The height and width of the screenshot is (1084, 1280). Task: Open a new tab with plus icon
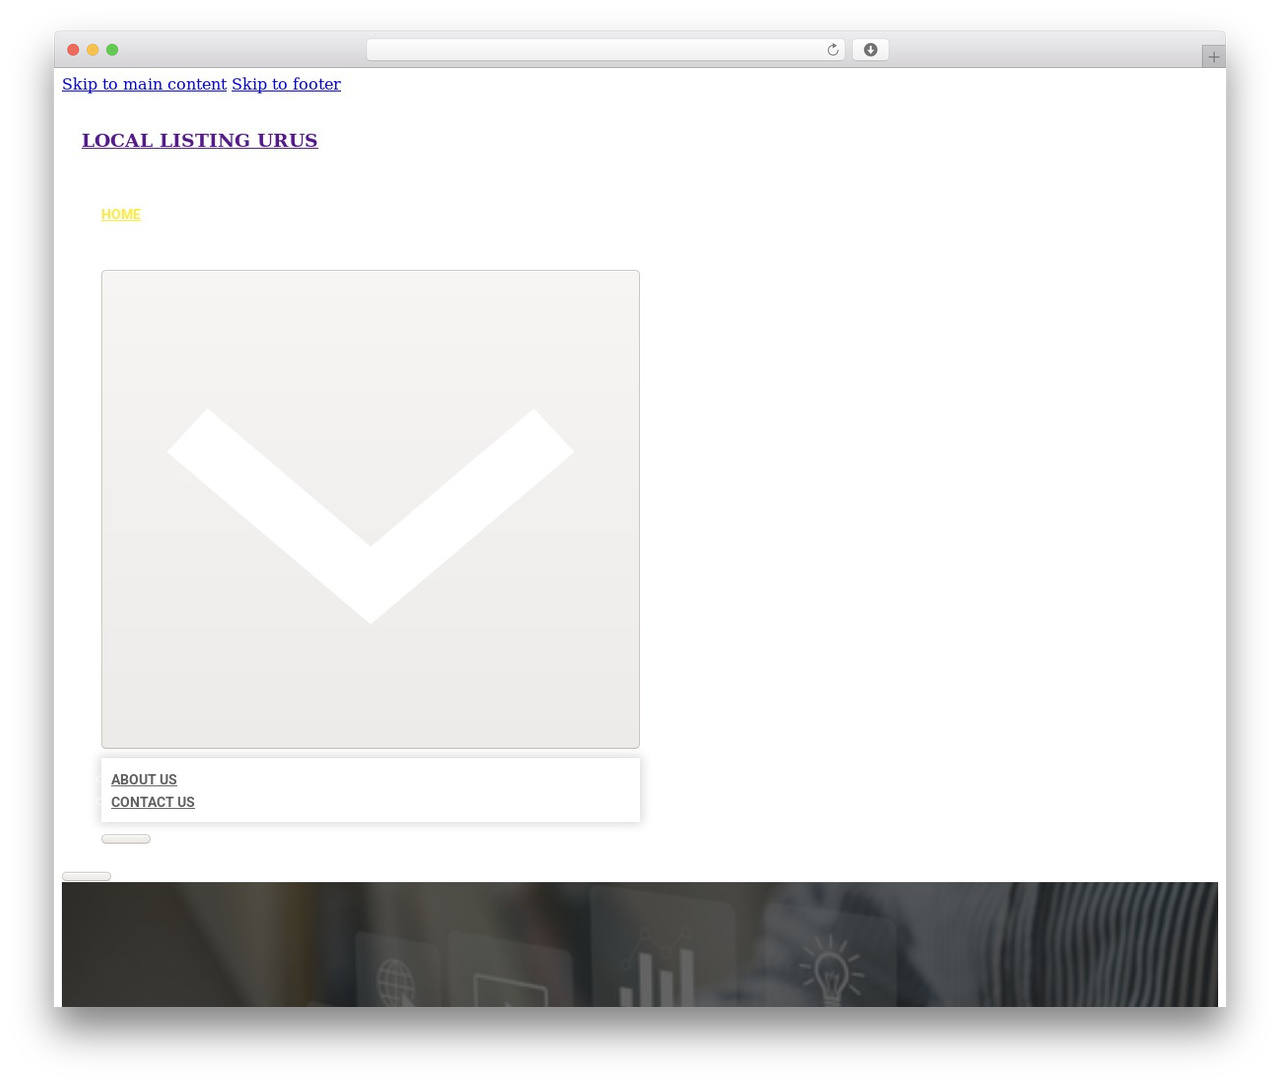click(x=1213, y=57)
